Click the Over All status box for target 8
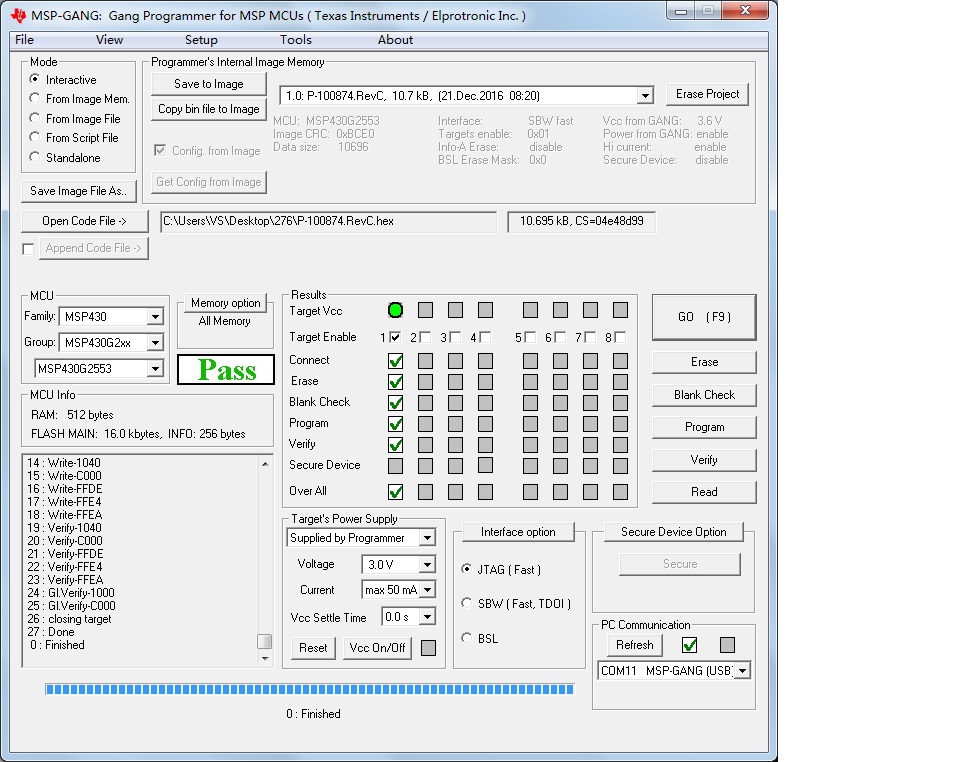The image size is (960, 762). pyautogui.click(x=620, y=491)
